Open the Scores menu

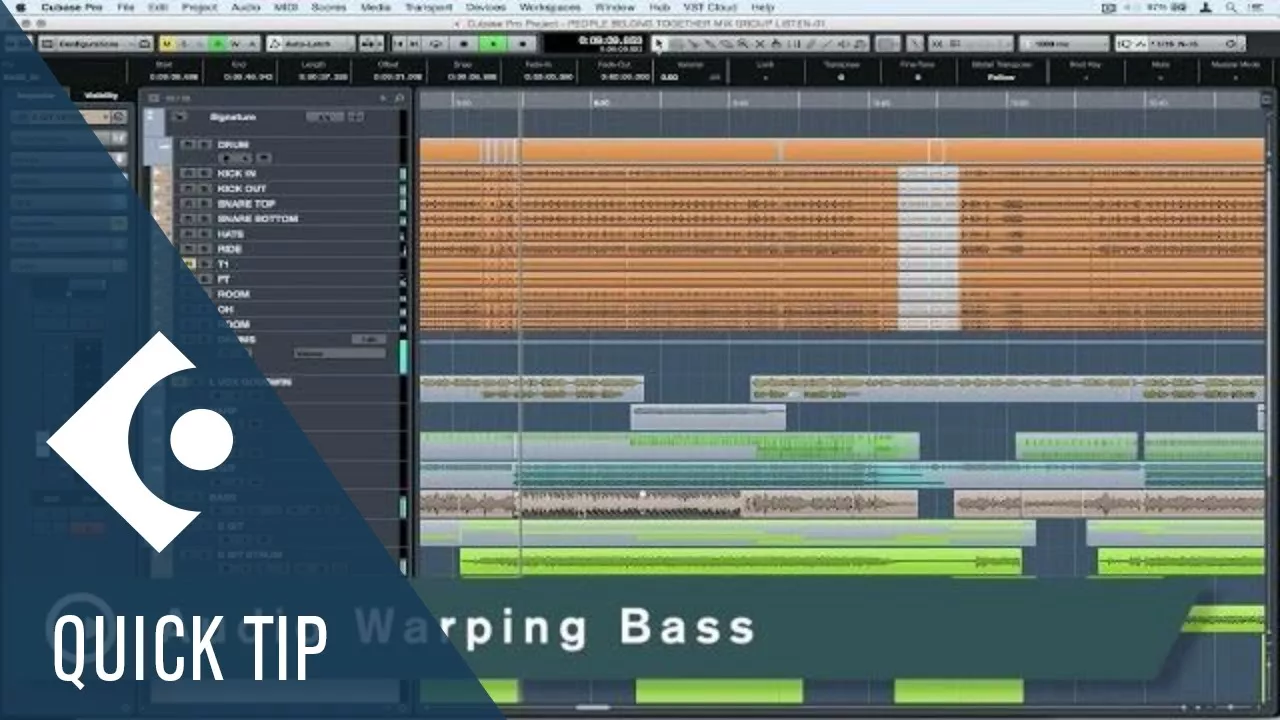(331, 7)
